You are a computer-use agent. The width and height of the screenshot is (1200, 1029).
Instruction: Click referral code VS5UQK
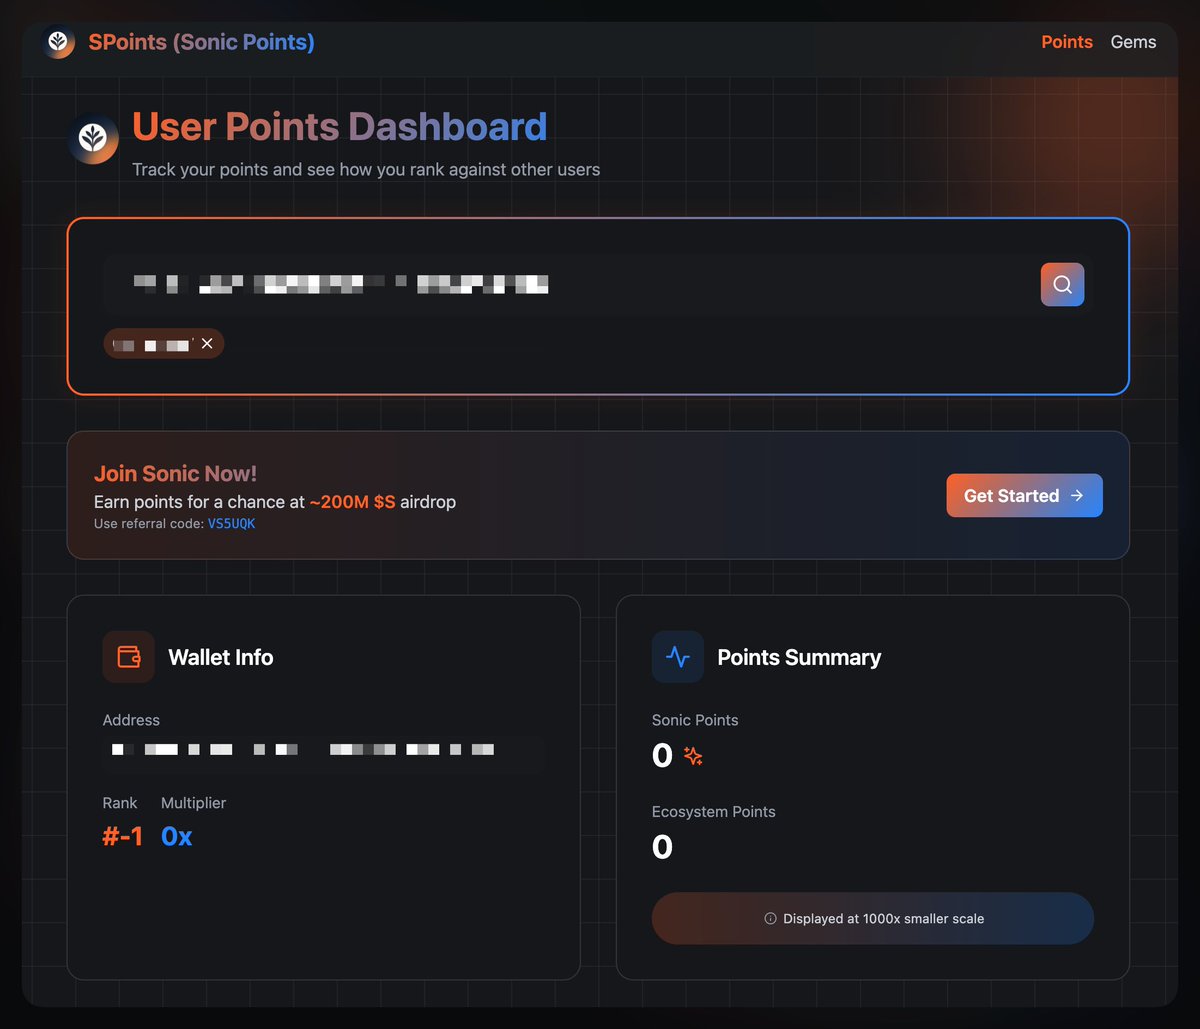tap(231, 524)
